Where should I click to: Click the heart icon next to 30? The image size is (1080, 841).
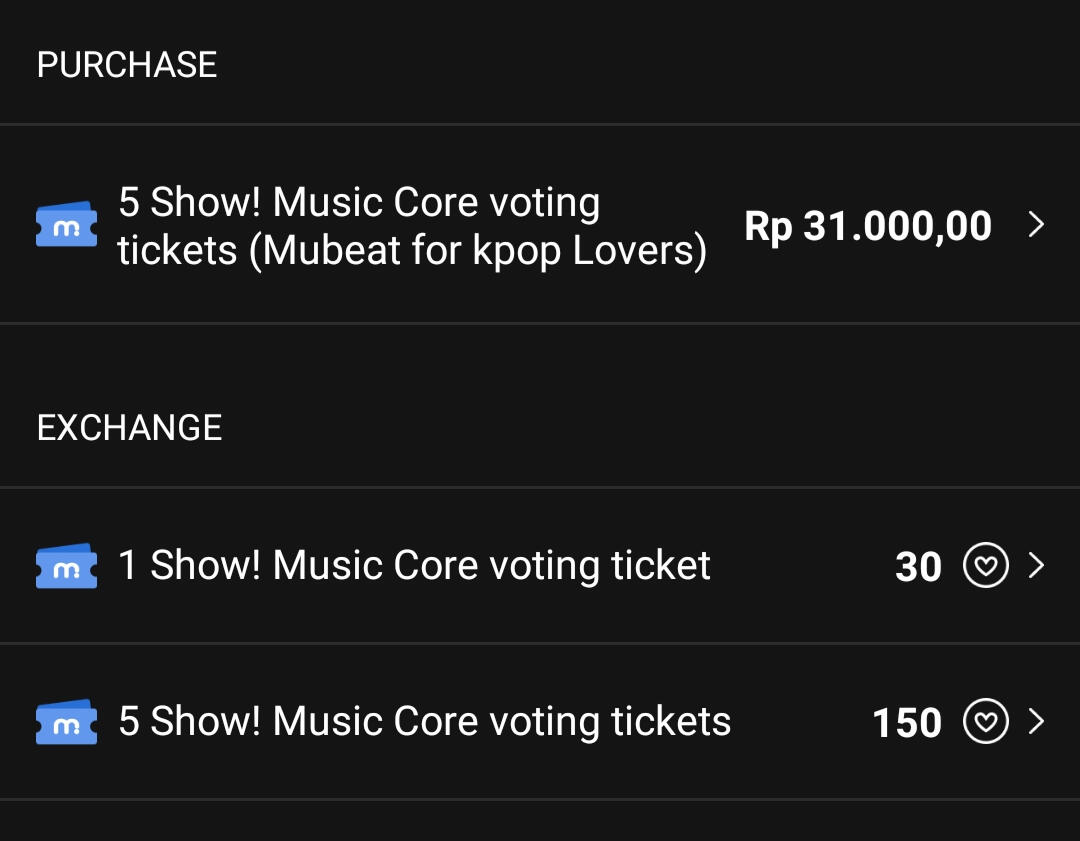(x=986, y=565)
